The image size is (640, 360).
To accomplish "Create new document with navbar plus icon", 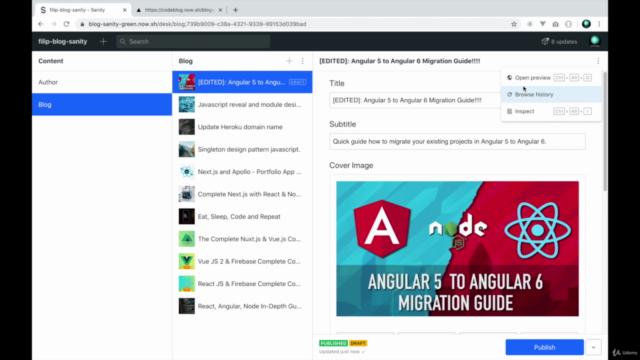I will coord(103,41).
